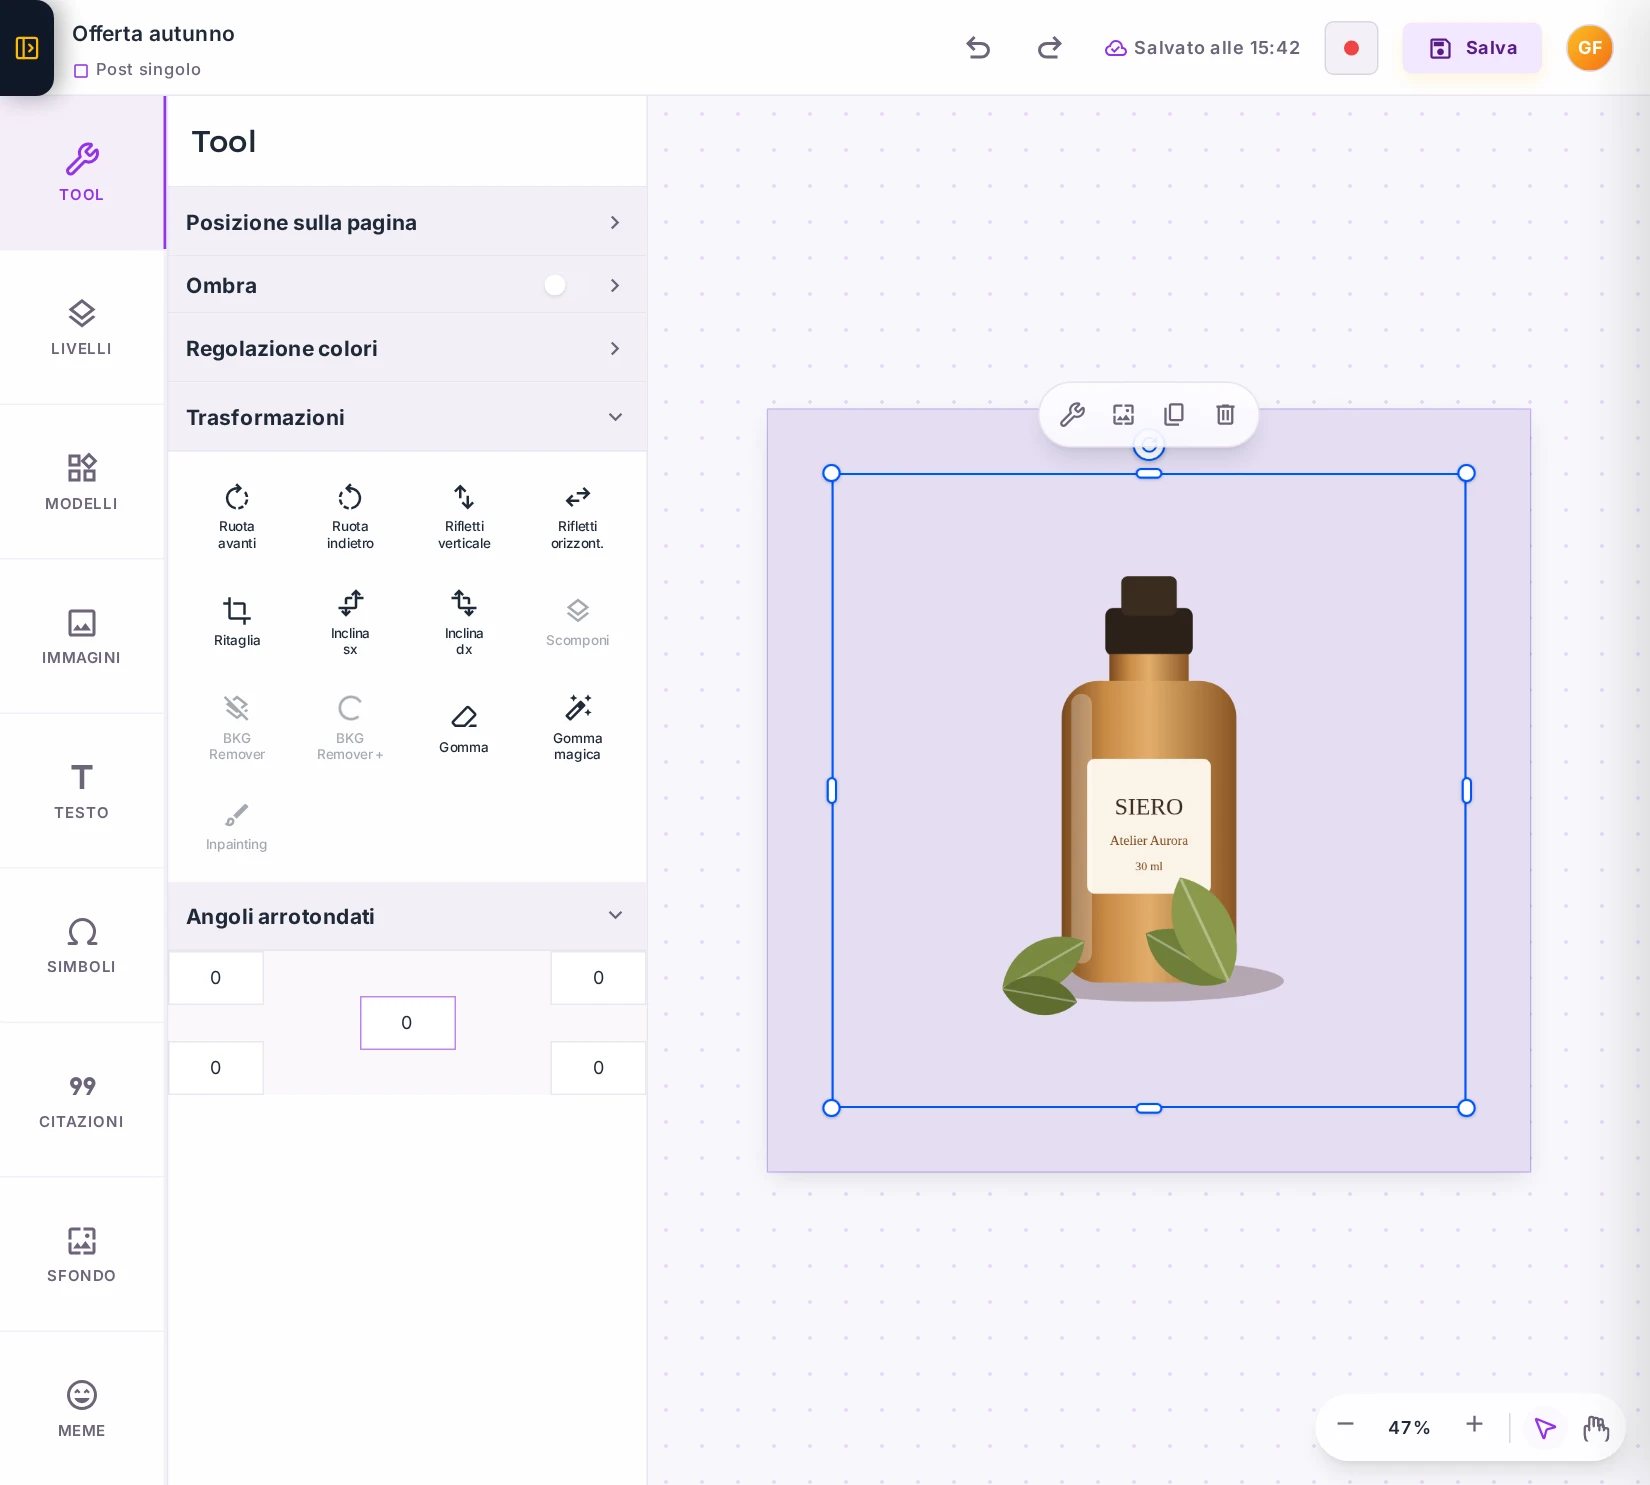Image resolution: width=1650 pixels, height=1485 pixels.
Task: Duplicate the selected image via copy icon
Action: click(1174, 414)
